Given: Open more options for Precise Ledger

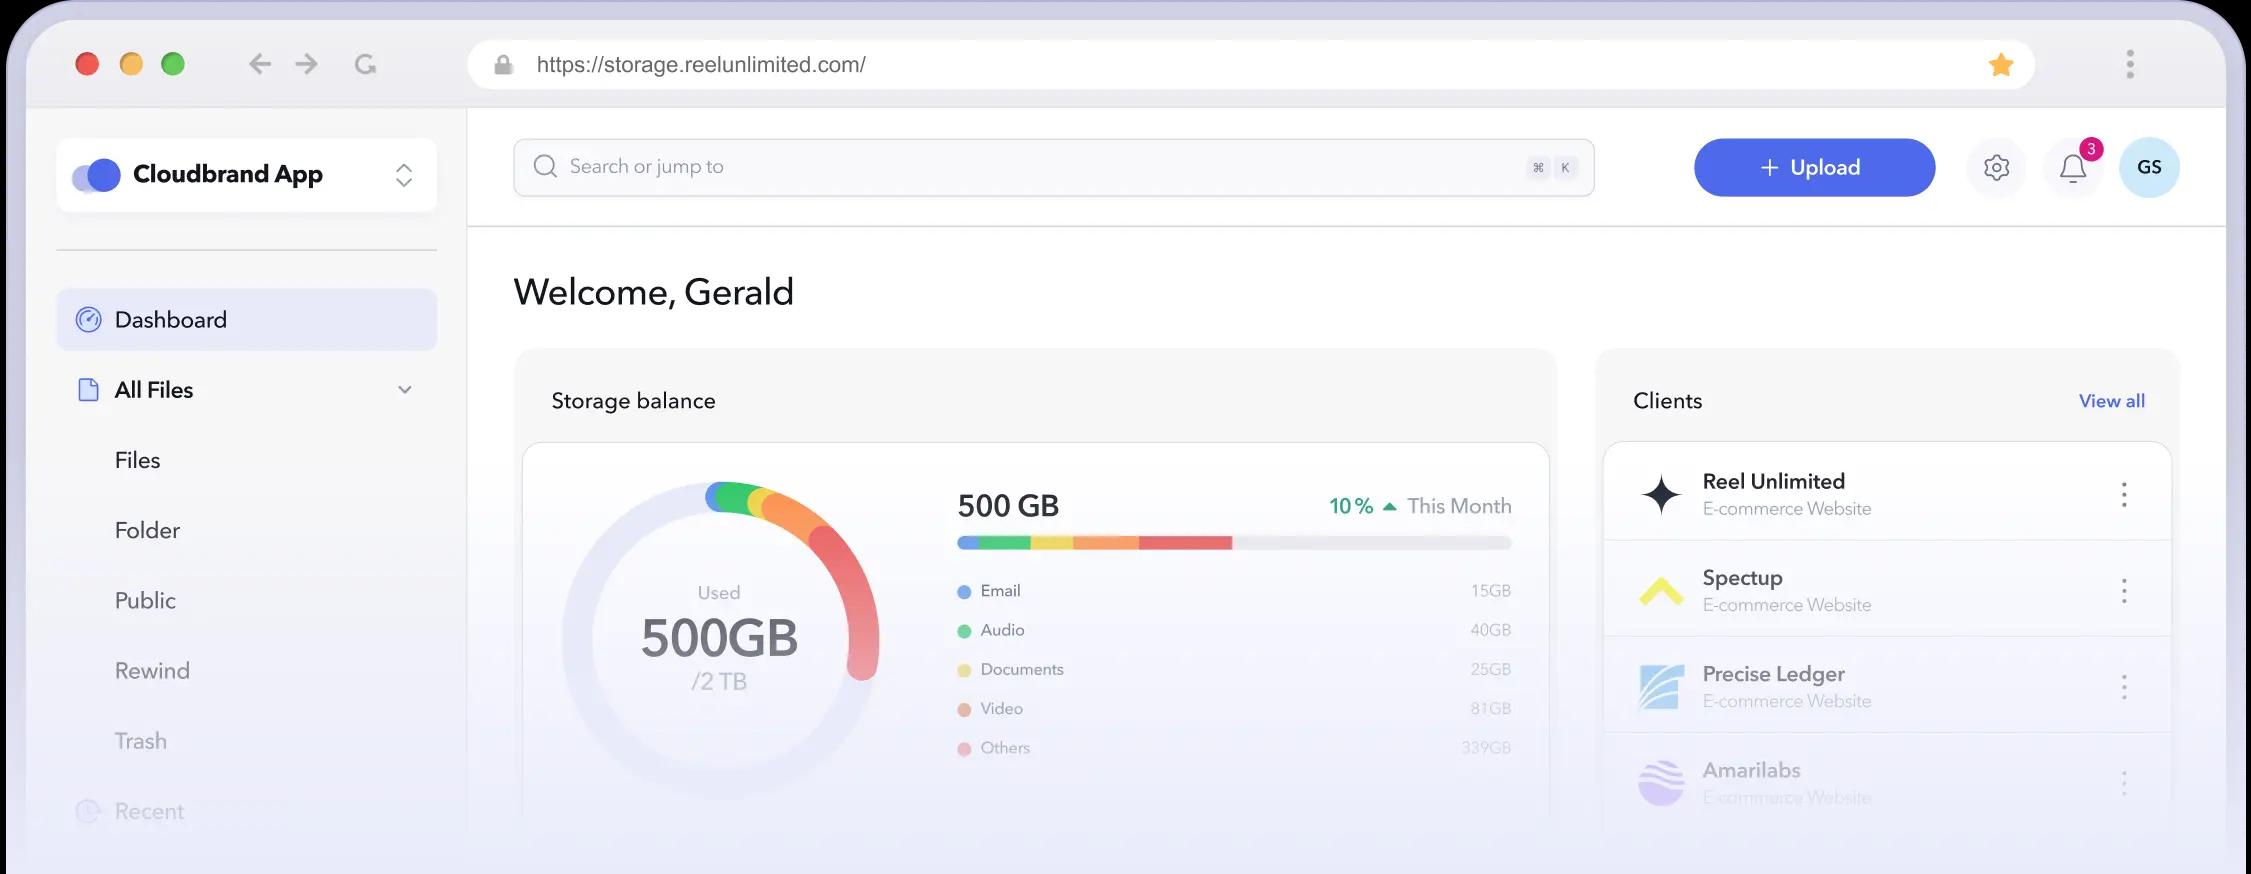Looking at the screenshot, I should pyautogui.click(x=2124, y=687).
